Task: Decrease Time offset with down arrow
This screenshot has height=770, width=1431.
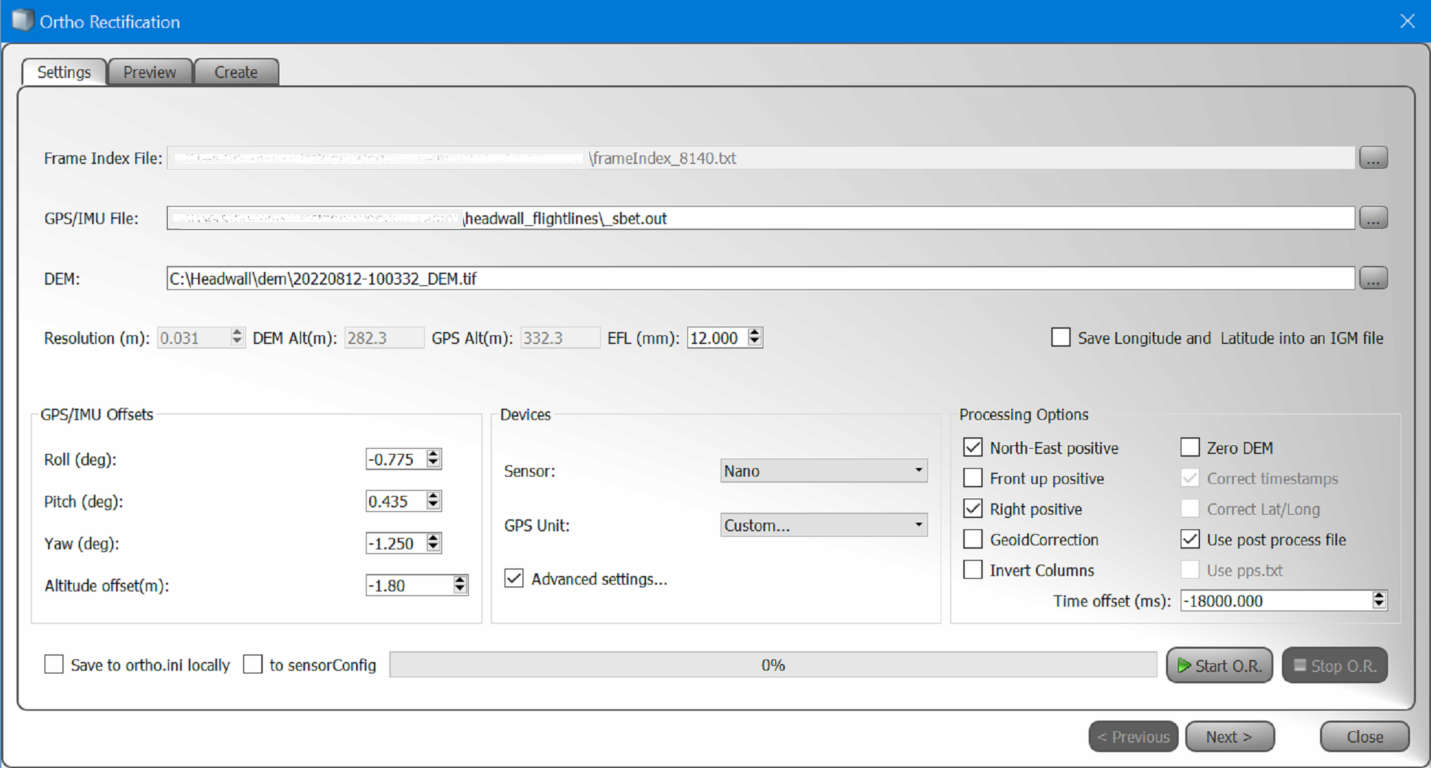Action: [x=1379, y=605]
